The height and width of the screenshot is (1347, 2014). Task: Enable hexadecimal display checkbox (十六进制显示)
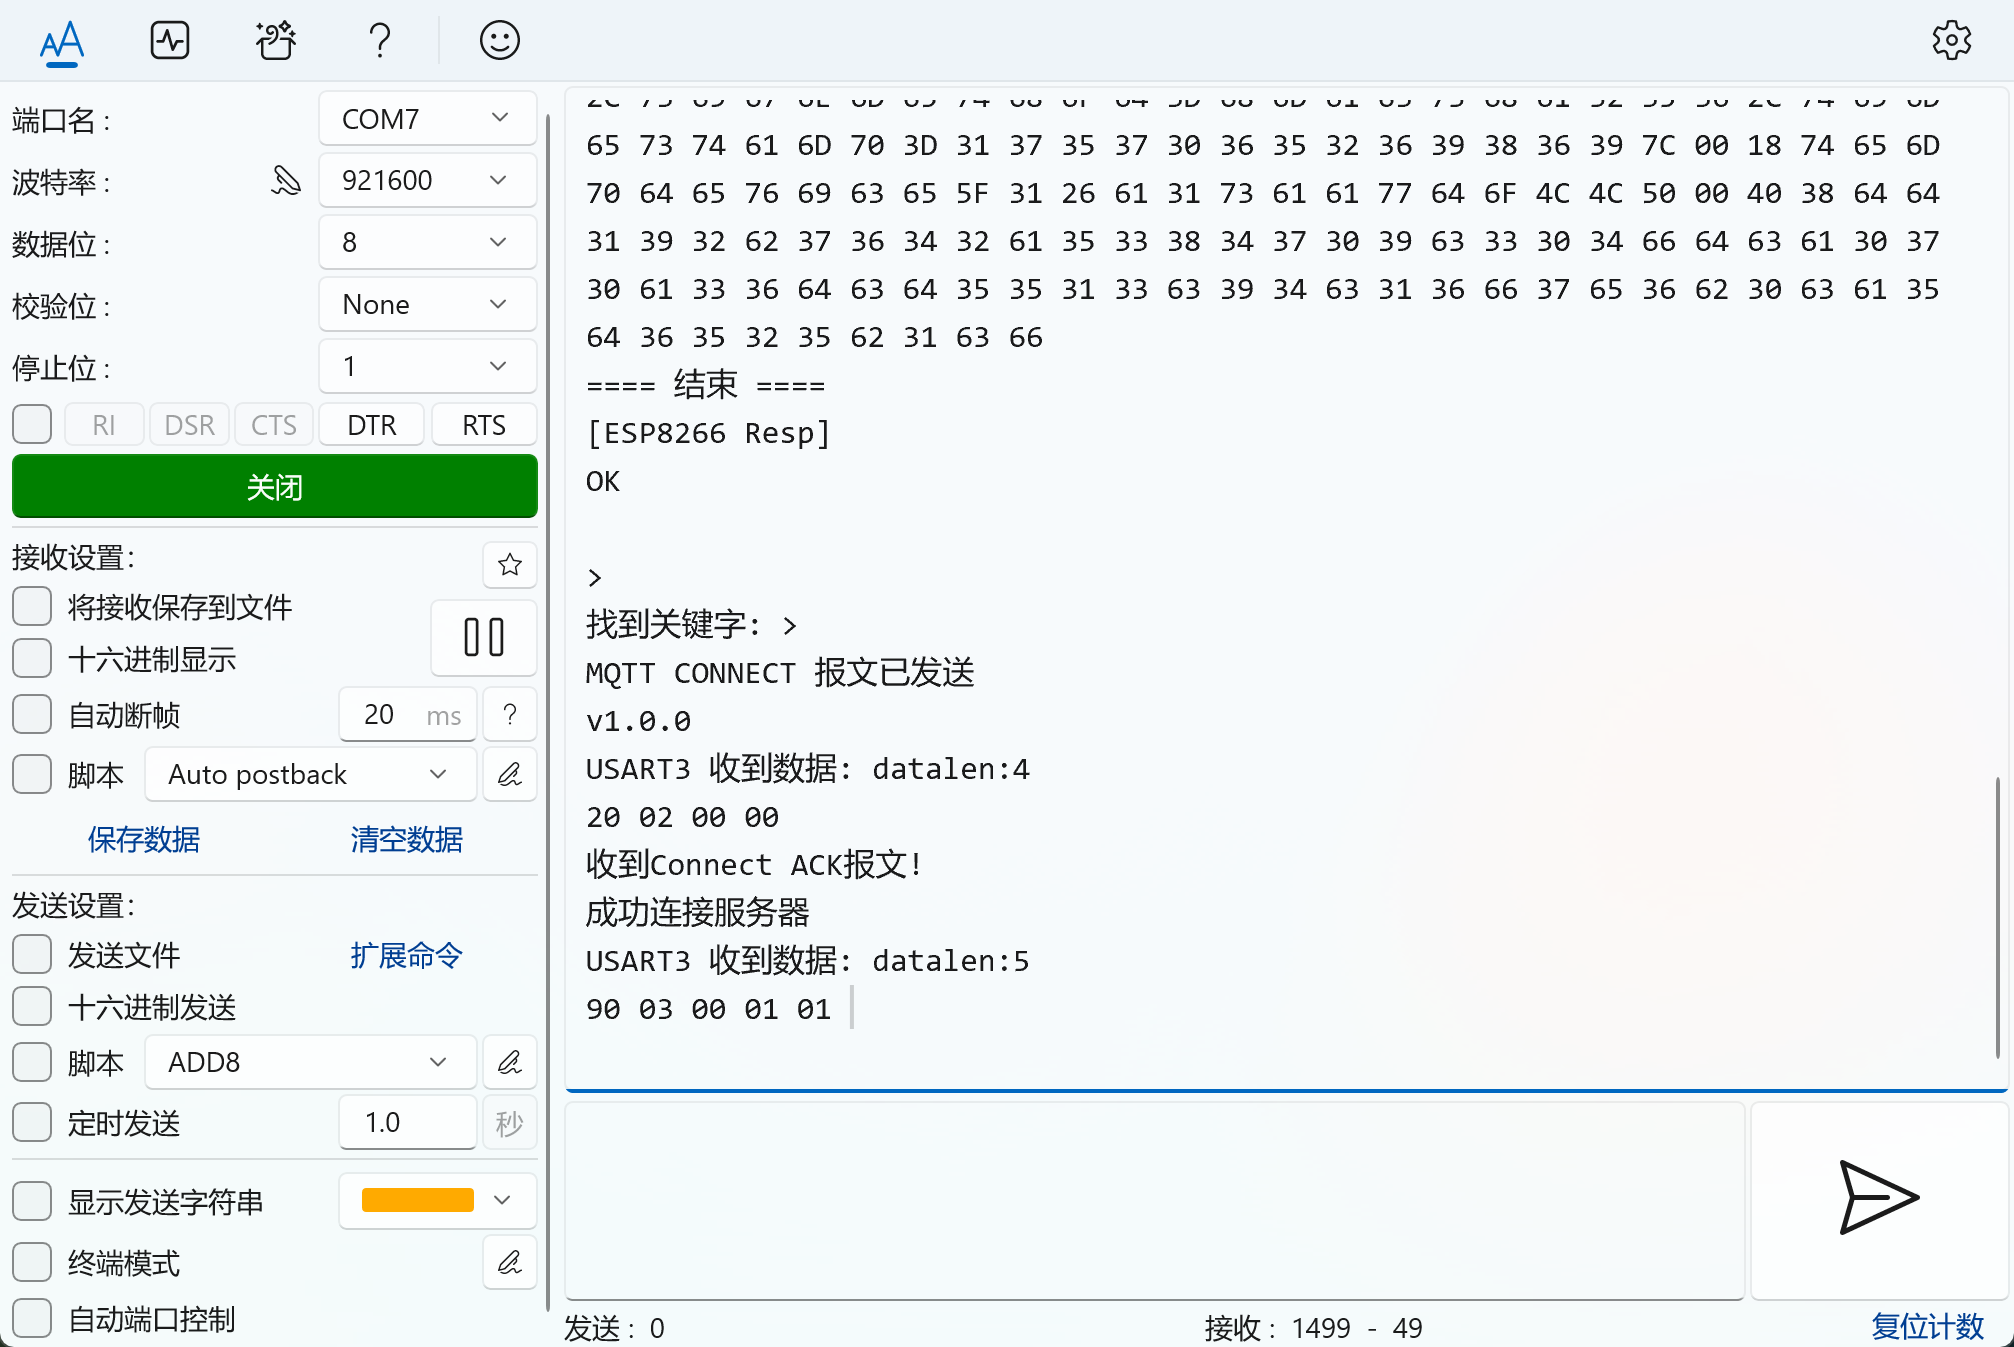coord(32,659)
